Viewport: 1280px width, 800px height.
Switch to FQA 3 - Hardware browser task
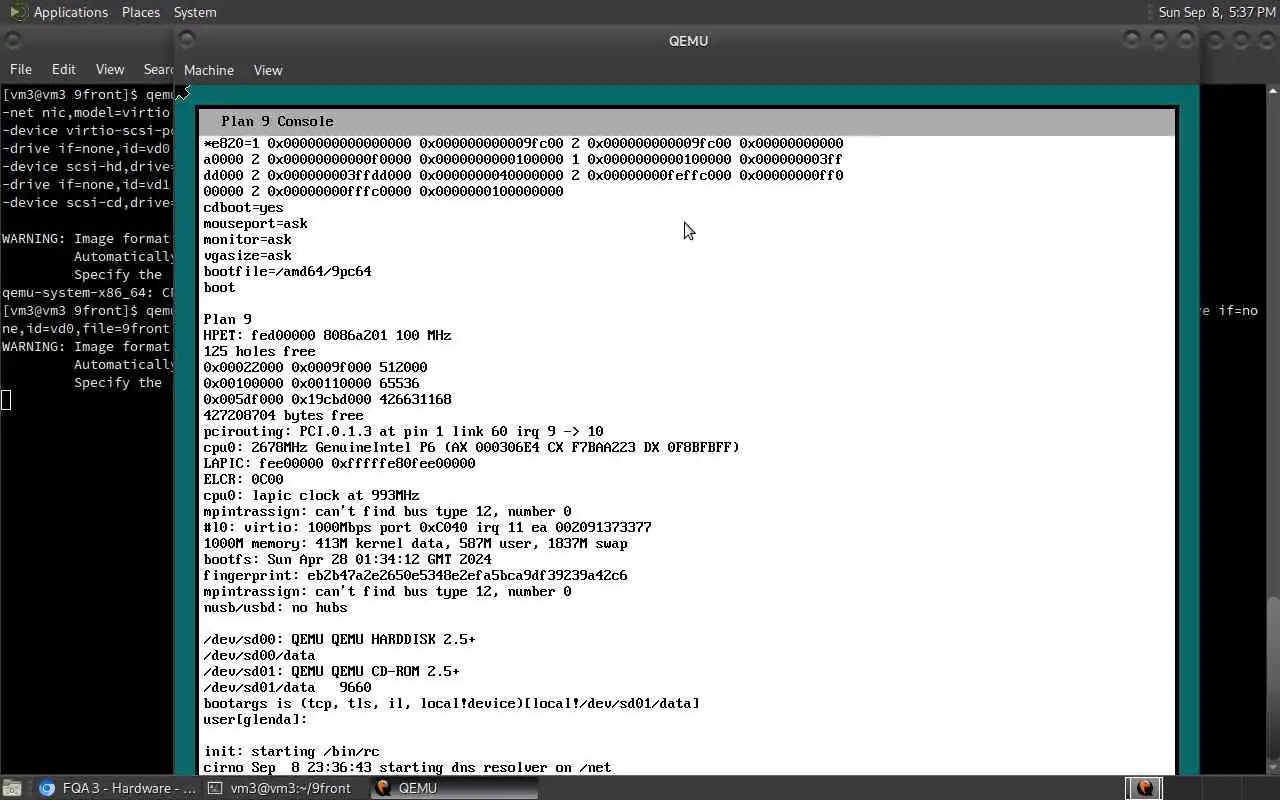[119, 788]
